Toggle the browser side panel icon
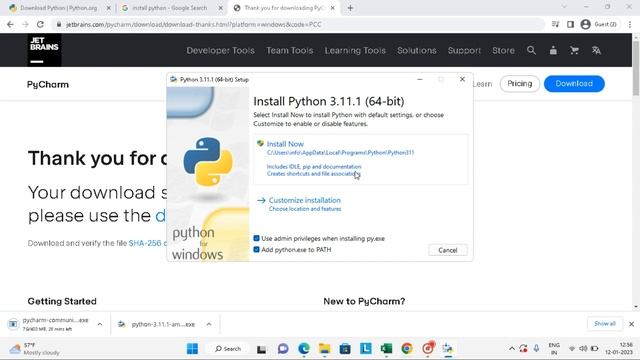640x360 pixels. tap(570, 24)
